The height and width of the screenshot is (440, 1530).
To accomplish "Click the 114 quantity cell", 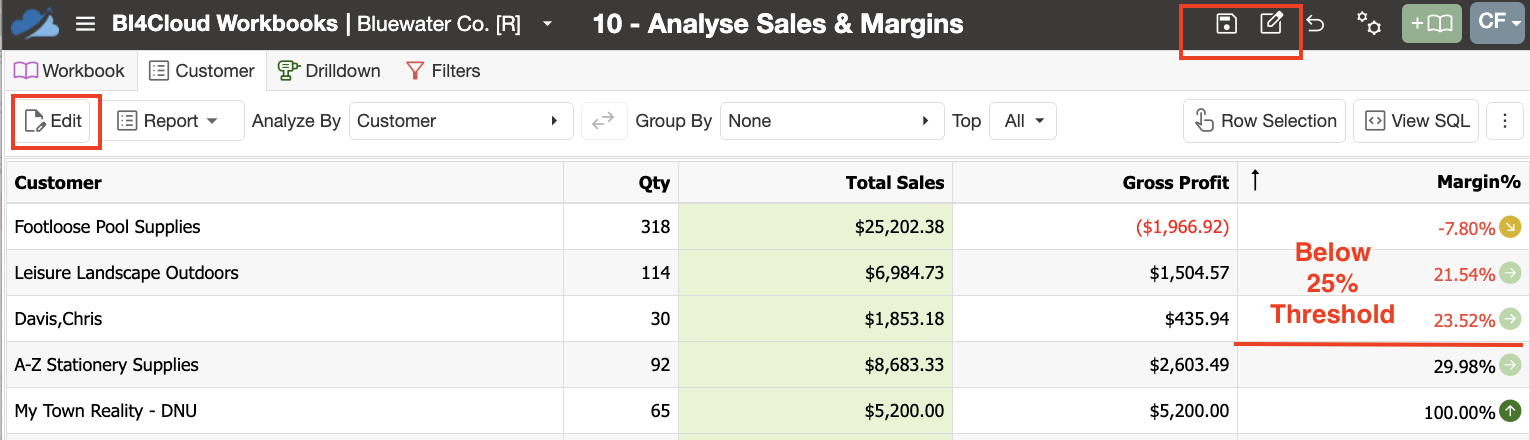I will tap(621, 273).
